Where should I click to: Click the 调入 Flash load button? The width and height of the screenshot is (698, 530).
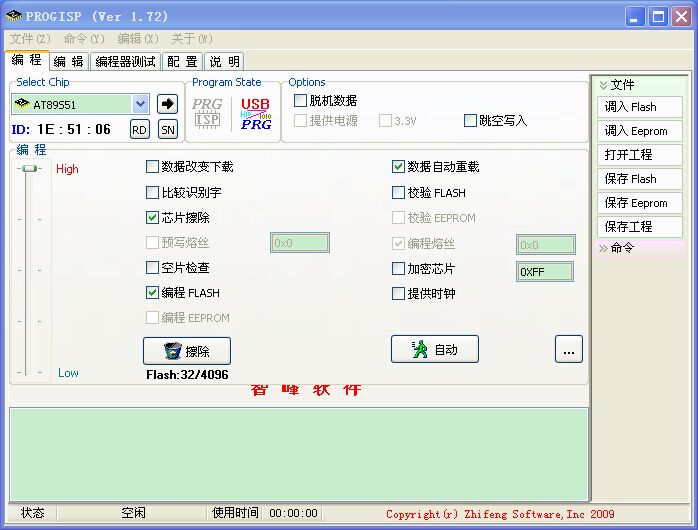tap(641, 107)
